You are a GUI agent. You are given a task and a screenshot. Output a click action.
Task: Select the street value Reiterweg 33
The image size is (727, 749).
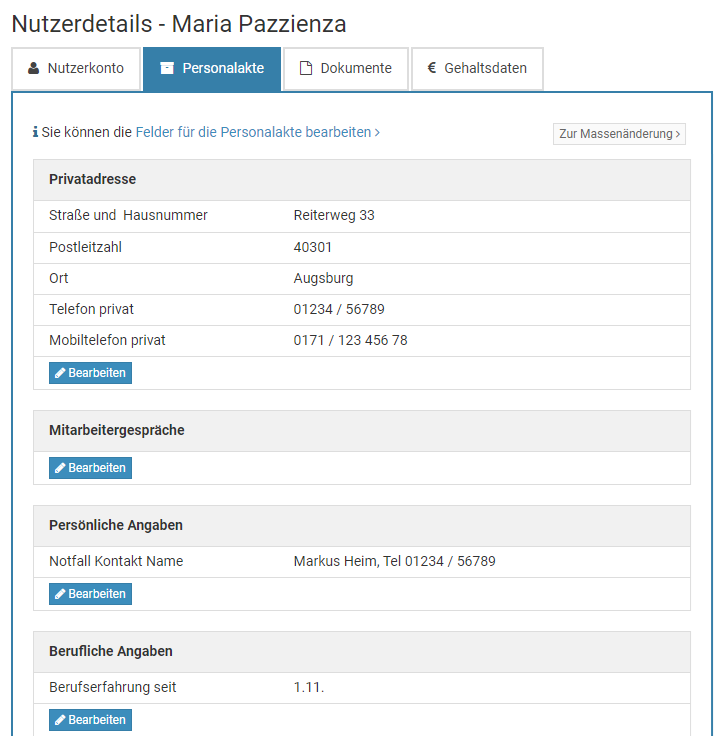tap(334, 216)
